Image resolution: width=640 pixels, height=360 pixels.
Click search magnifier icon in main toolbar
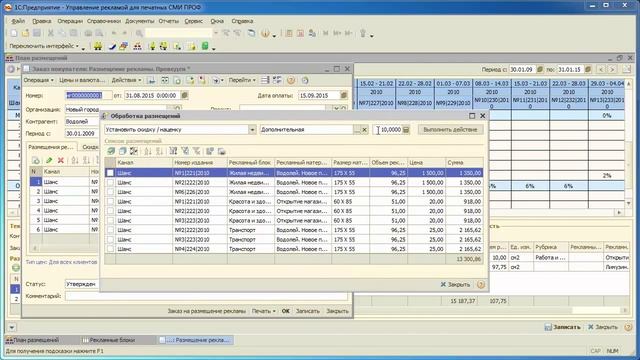(x=139, y=33)
